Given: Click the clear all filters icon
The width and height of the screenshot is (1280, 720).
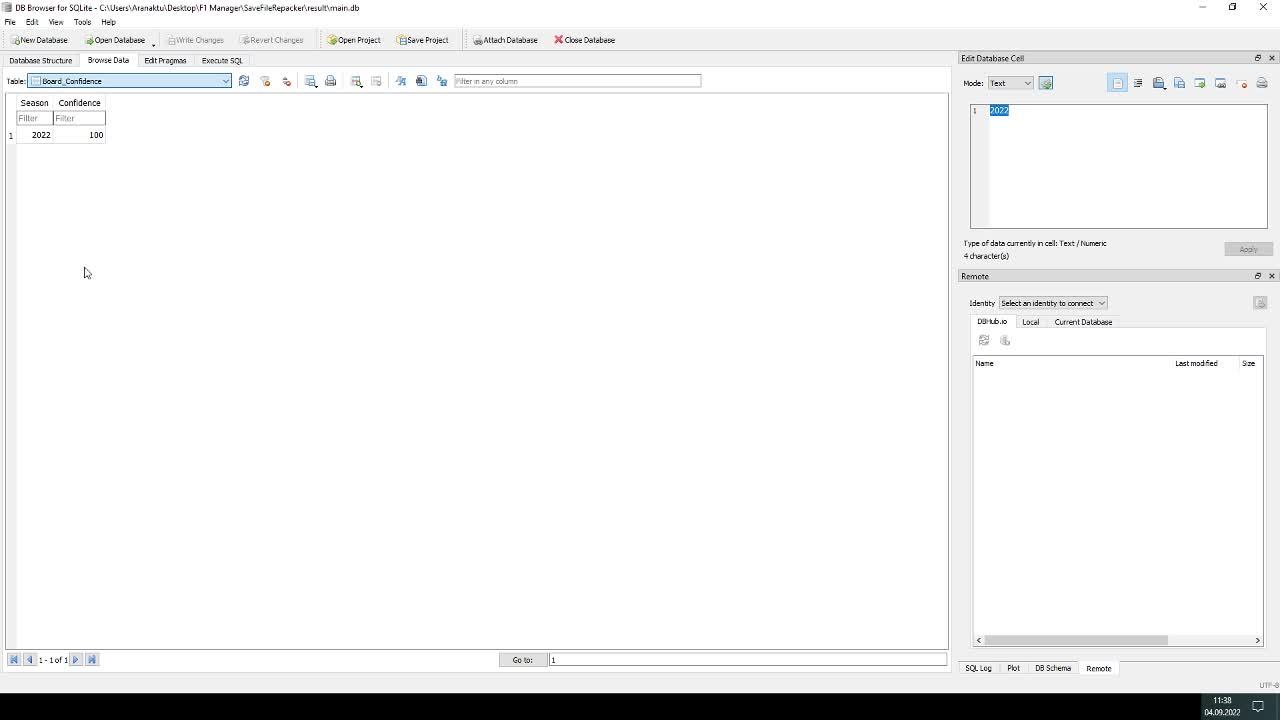Looking at the screenshot, I should pos(266,81).
